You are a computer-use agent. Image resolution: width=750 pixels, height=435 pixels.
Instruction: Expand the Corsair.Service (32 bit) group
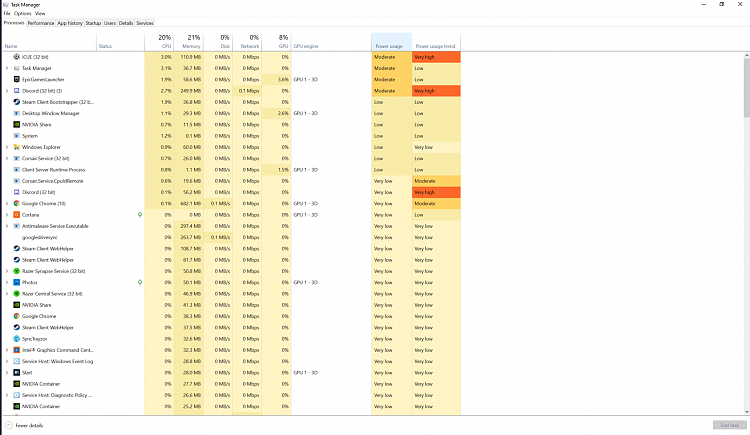pos(7,158)
